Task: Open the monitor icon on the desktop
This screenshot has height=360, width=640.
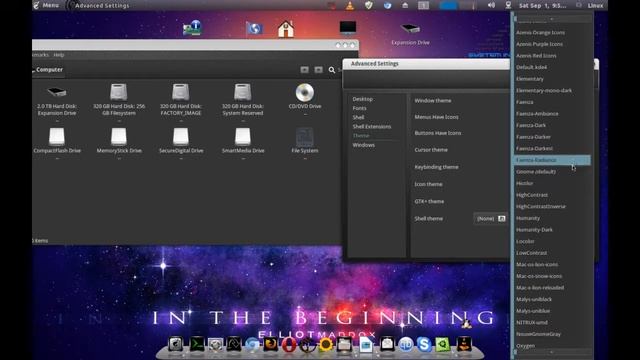Action: pos(348,28)
